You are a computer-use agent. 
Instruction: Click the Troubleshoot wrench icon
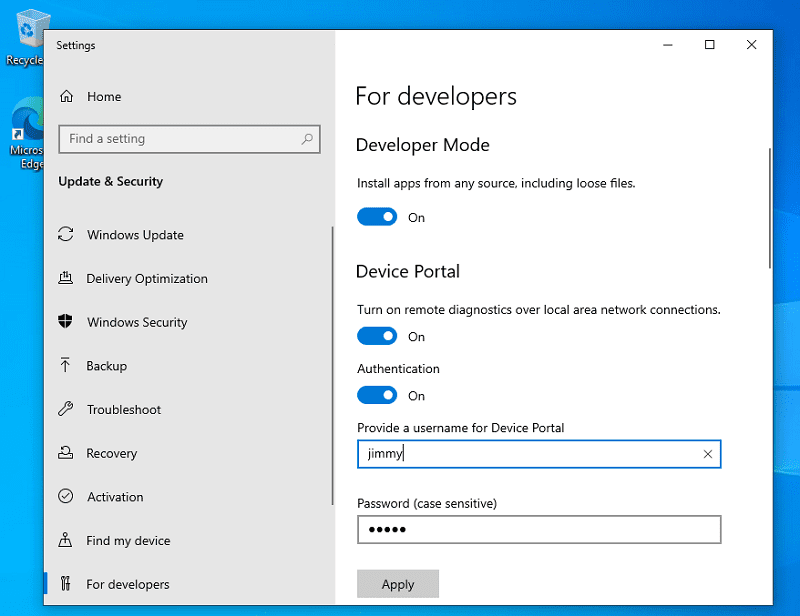pos(65,409)
